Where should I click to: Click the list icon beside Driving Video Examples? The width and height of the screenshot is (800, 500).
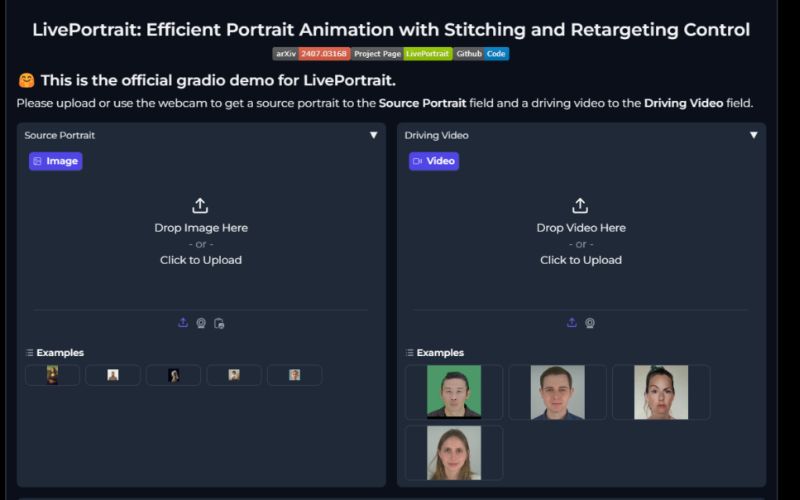pos(410,353)
